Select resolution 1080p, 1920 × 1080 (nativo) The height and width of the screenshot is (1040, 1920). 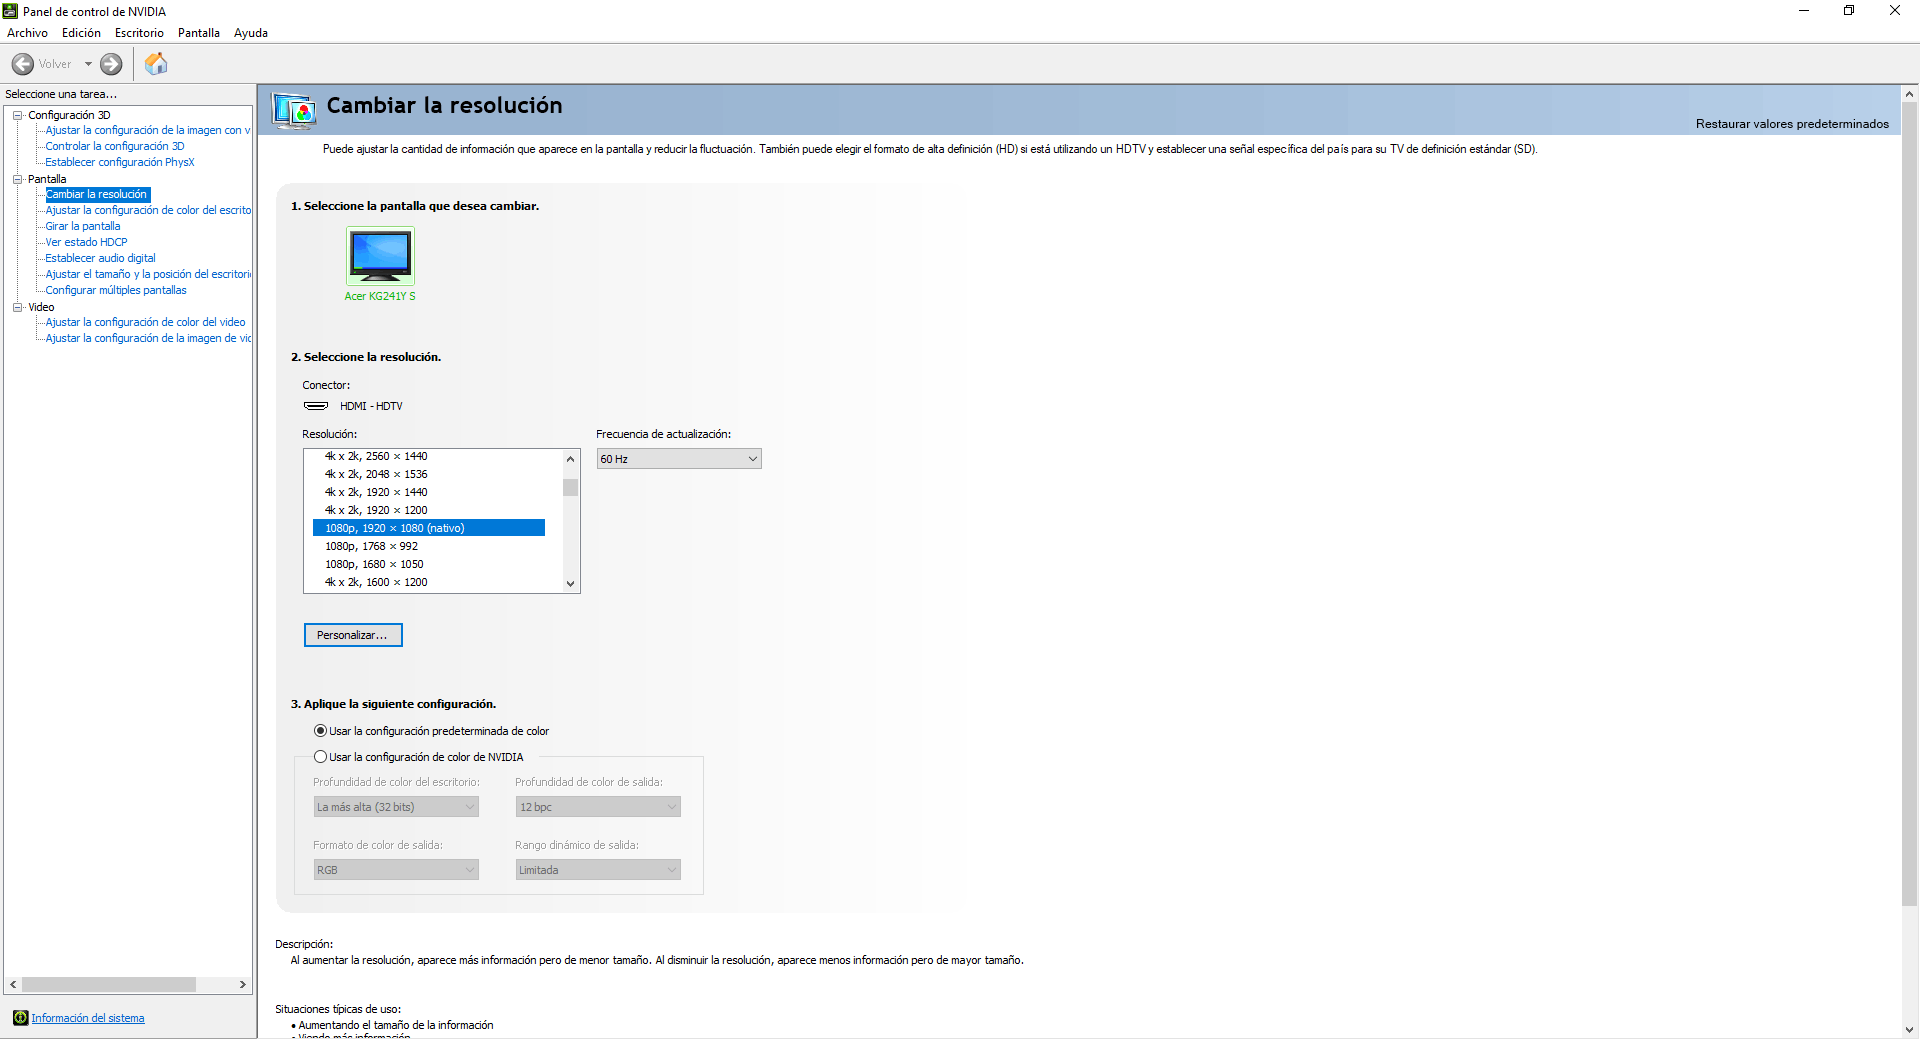(x=429, y=528)
